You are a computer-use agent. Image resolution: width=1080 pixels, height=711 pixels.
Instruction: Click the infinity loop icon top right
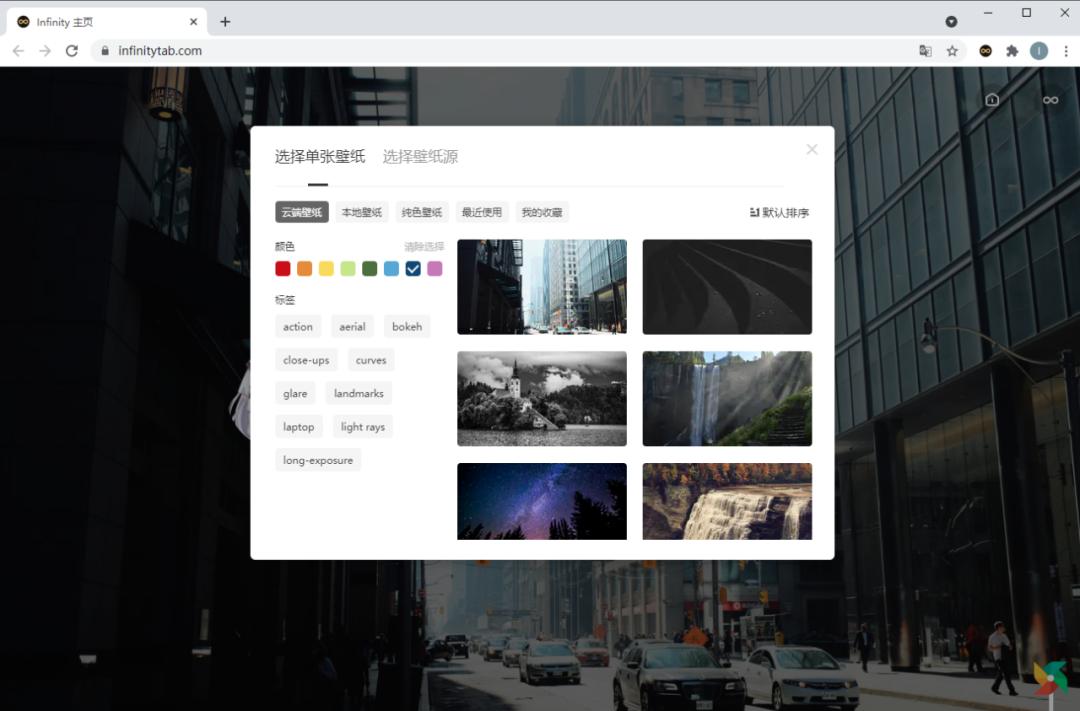pyautogui.click(x=1049, y=99)
